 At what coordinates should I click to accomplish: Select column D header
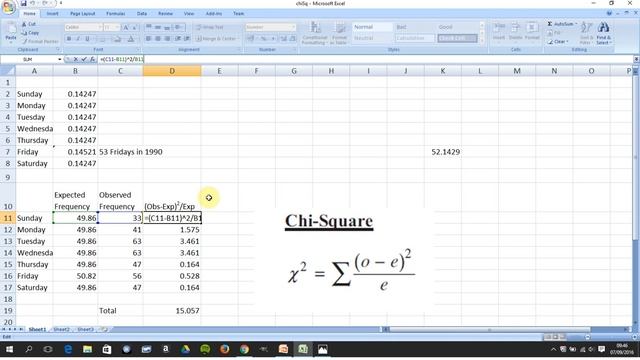pyautogui.click(x=172, y=71)
